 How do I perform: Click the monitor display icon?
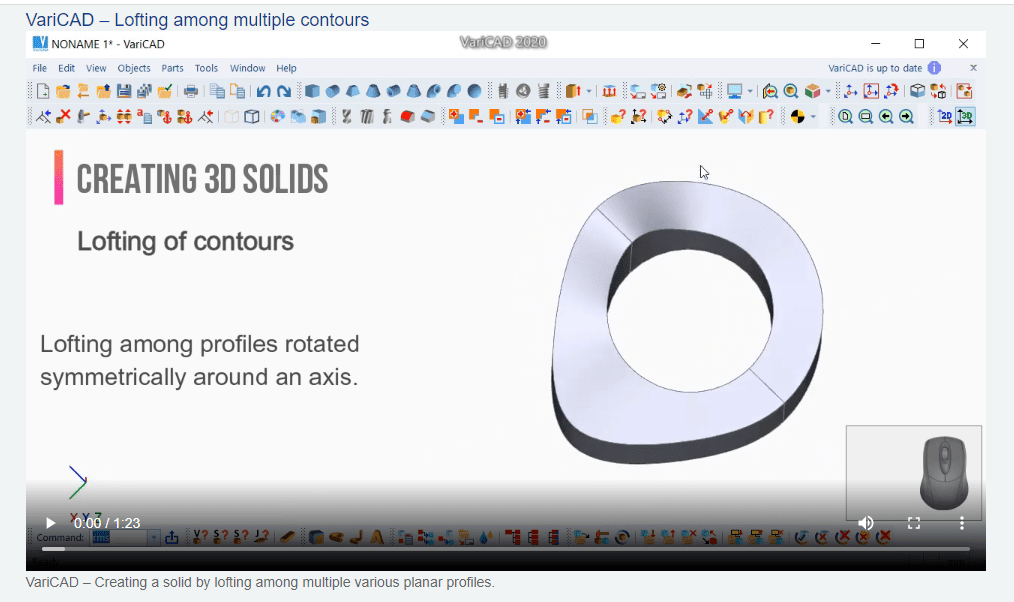coord(735,91)
